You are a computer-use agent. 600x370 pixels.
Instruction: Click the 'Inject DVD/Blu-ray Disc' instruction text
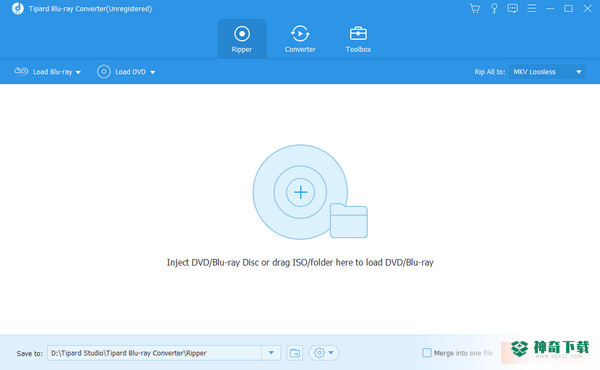click(x=300, y=262)
